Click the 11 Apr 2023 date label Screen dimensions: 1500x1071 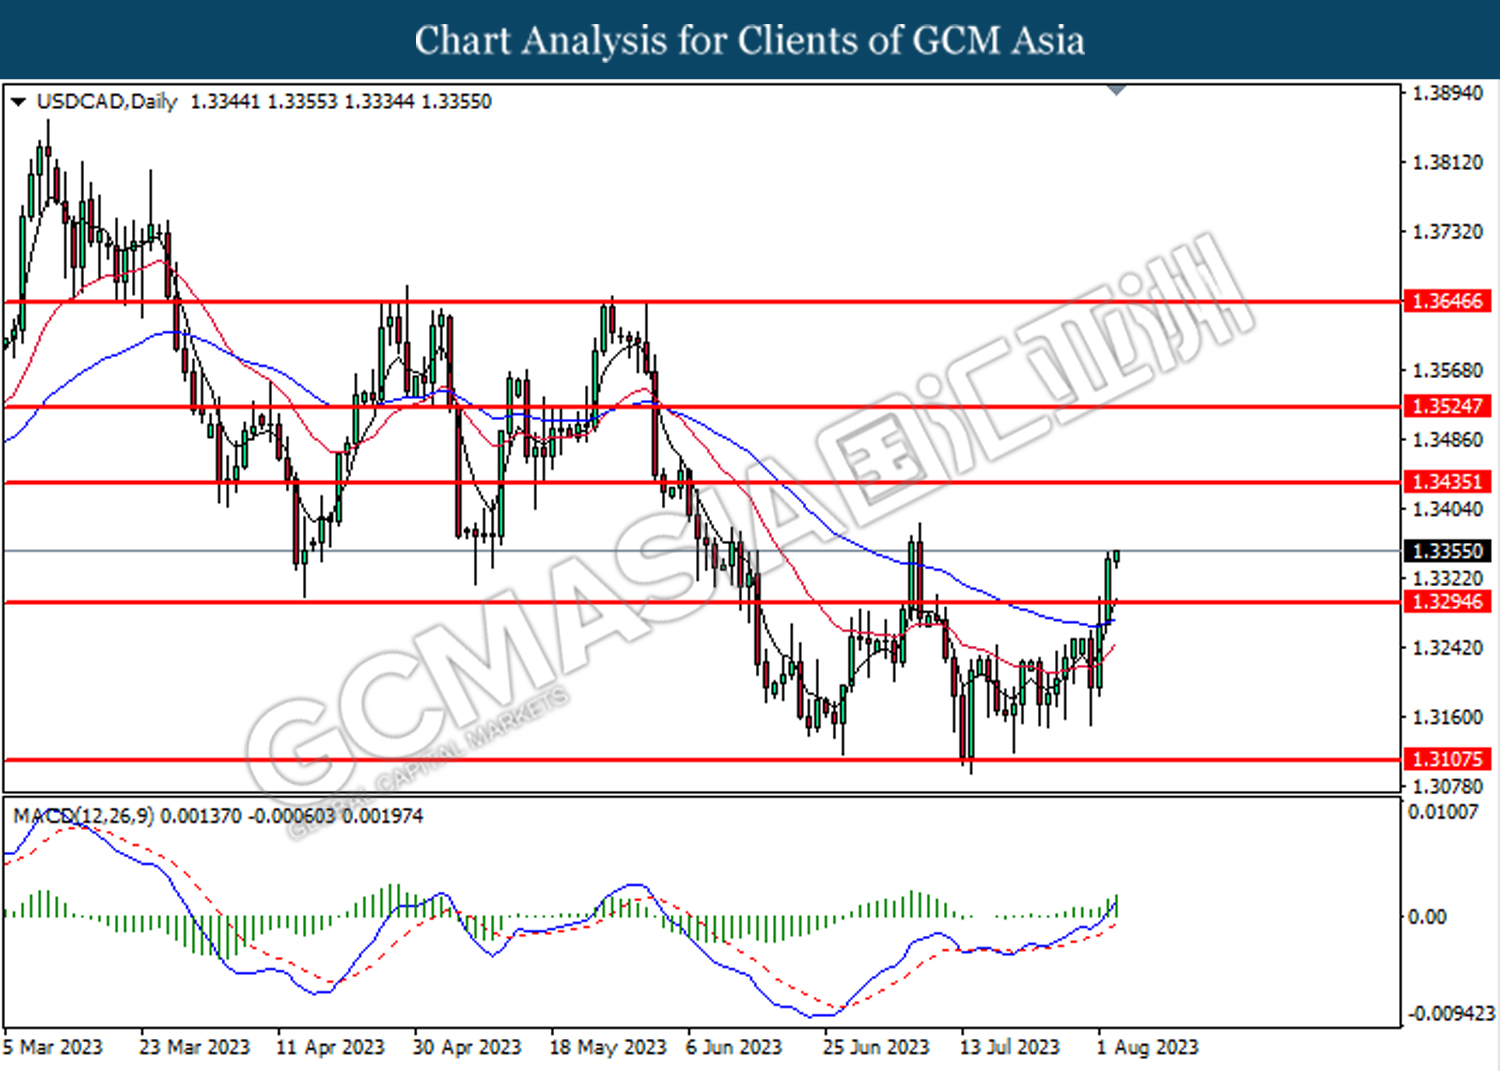(330, 1047)
